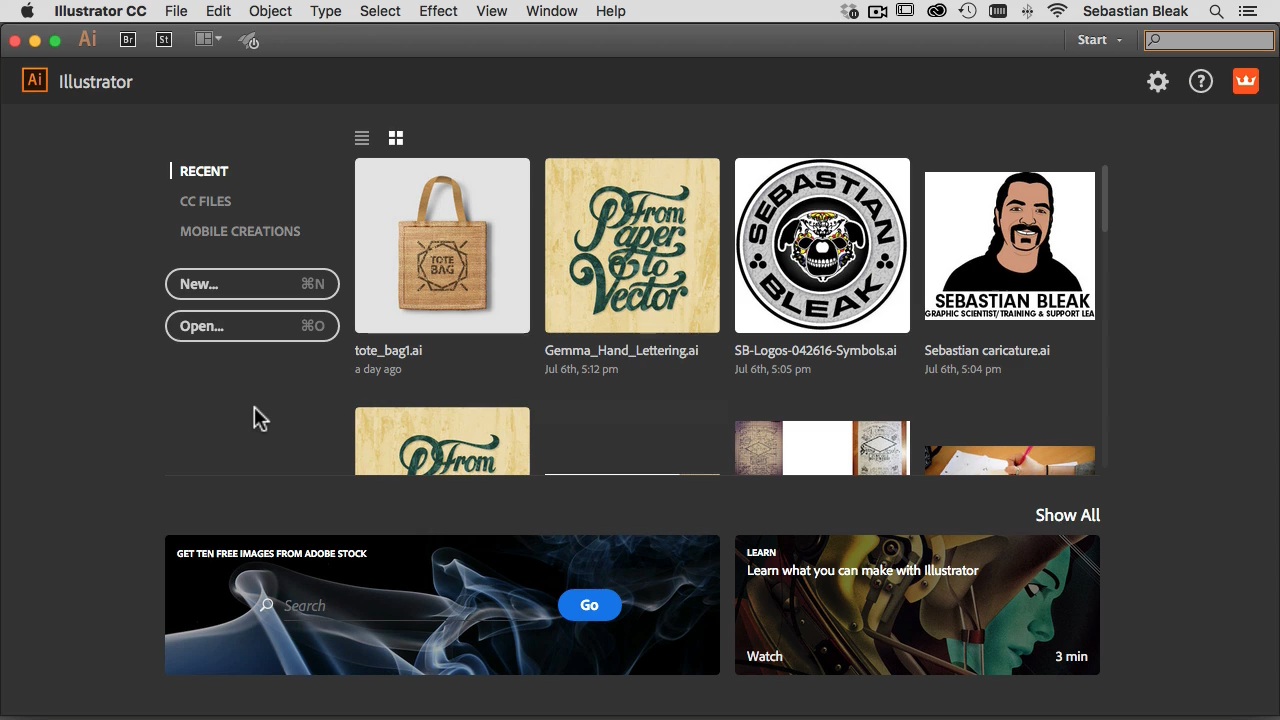
Task: Click the blue Go button
Action: click(x=589, y=605)
